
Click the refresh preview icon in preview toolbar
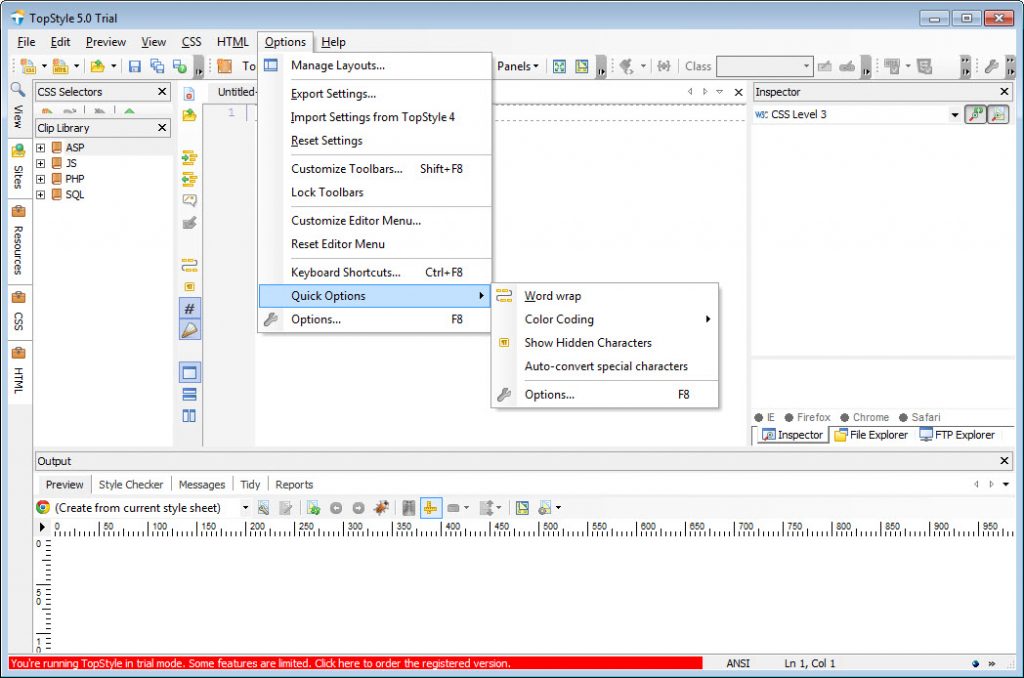pos(313,508)
